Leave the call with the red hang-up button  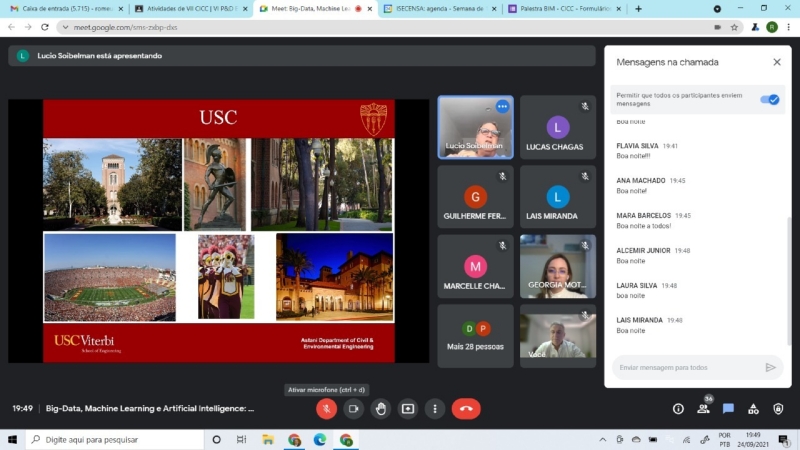[x=466, y=409]
